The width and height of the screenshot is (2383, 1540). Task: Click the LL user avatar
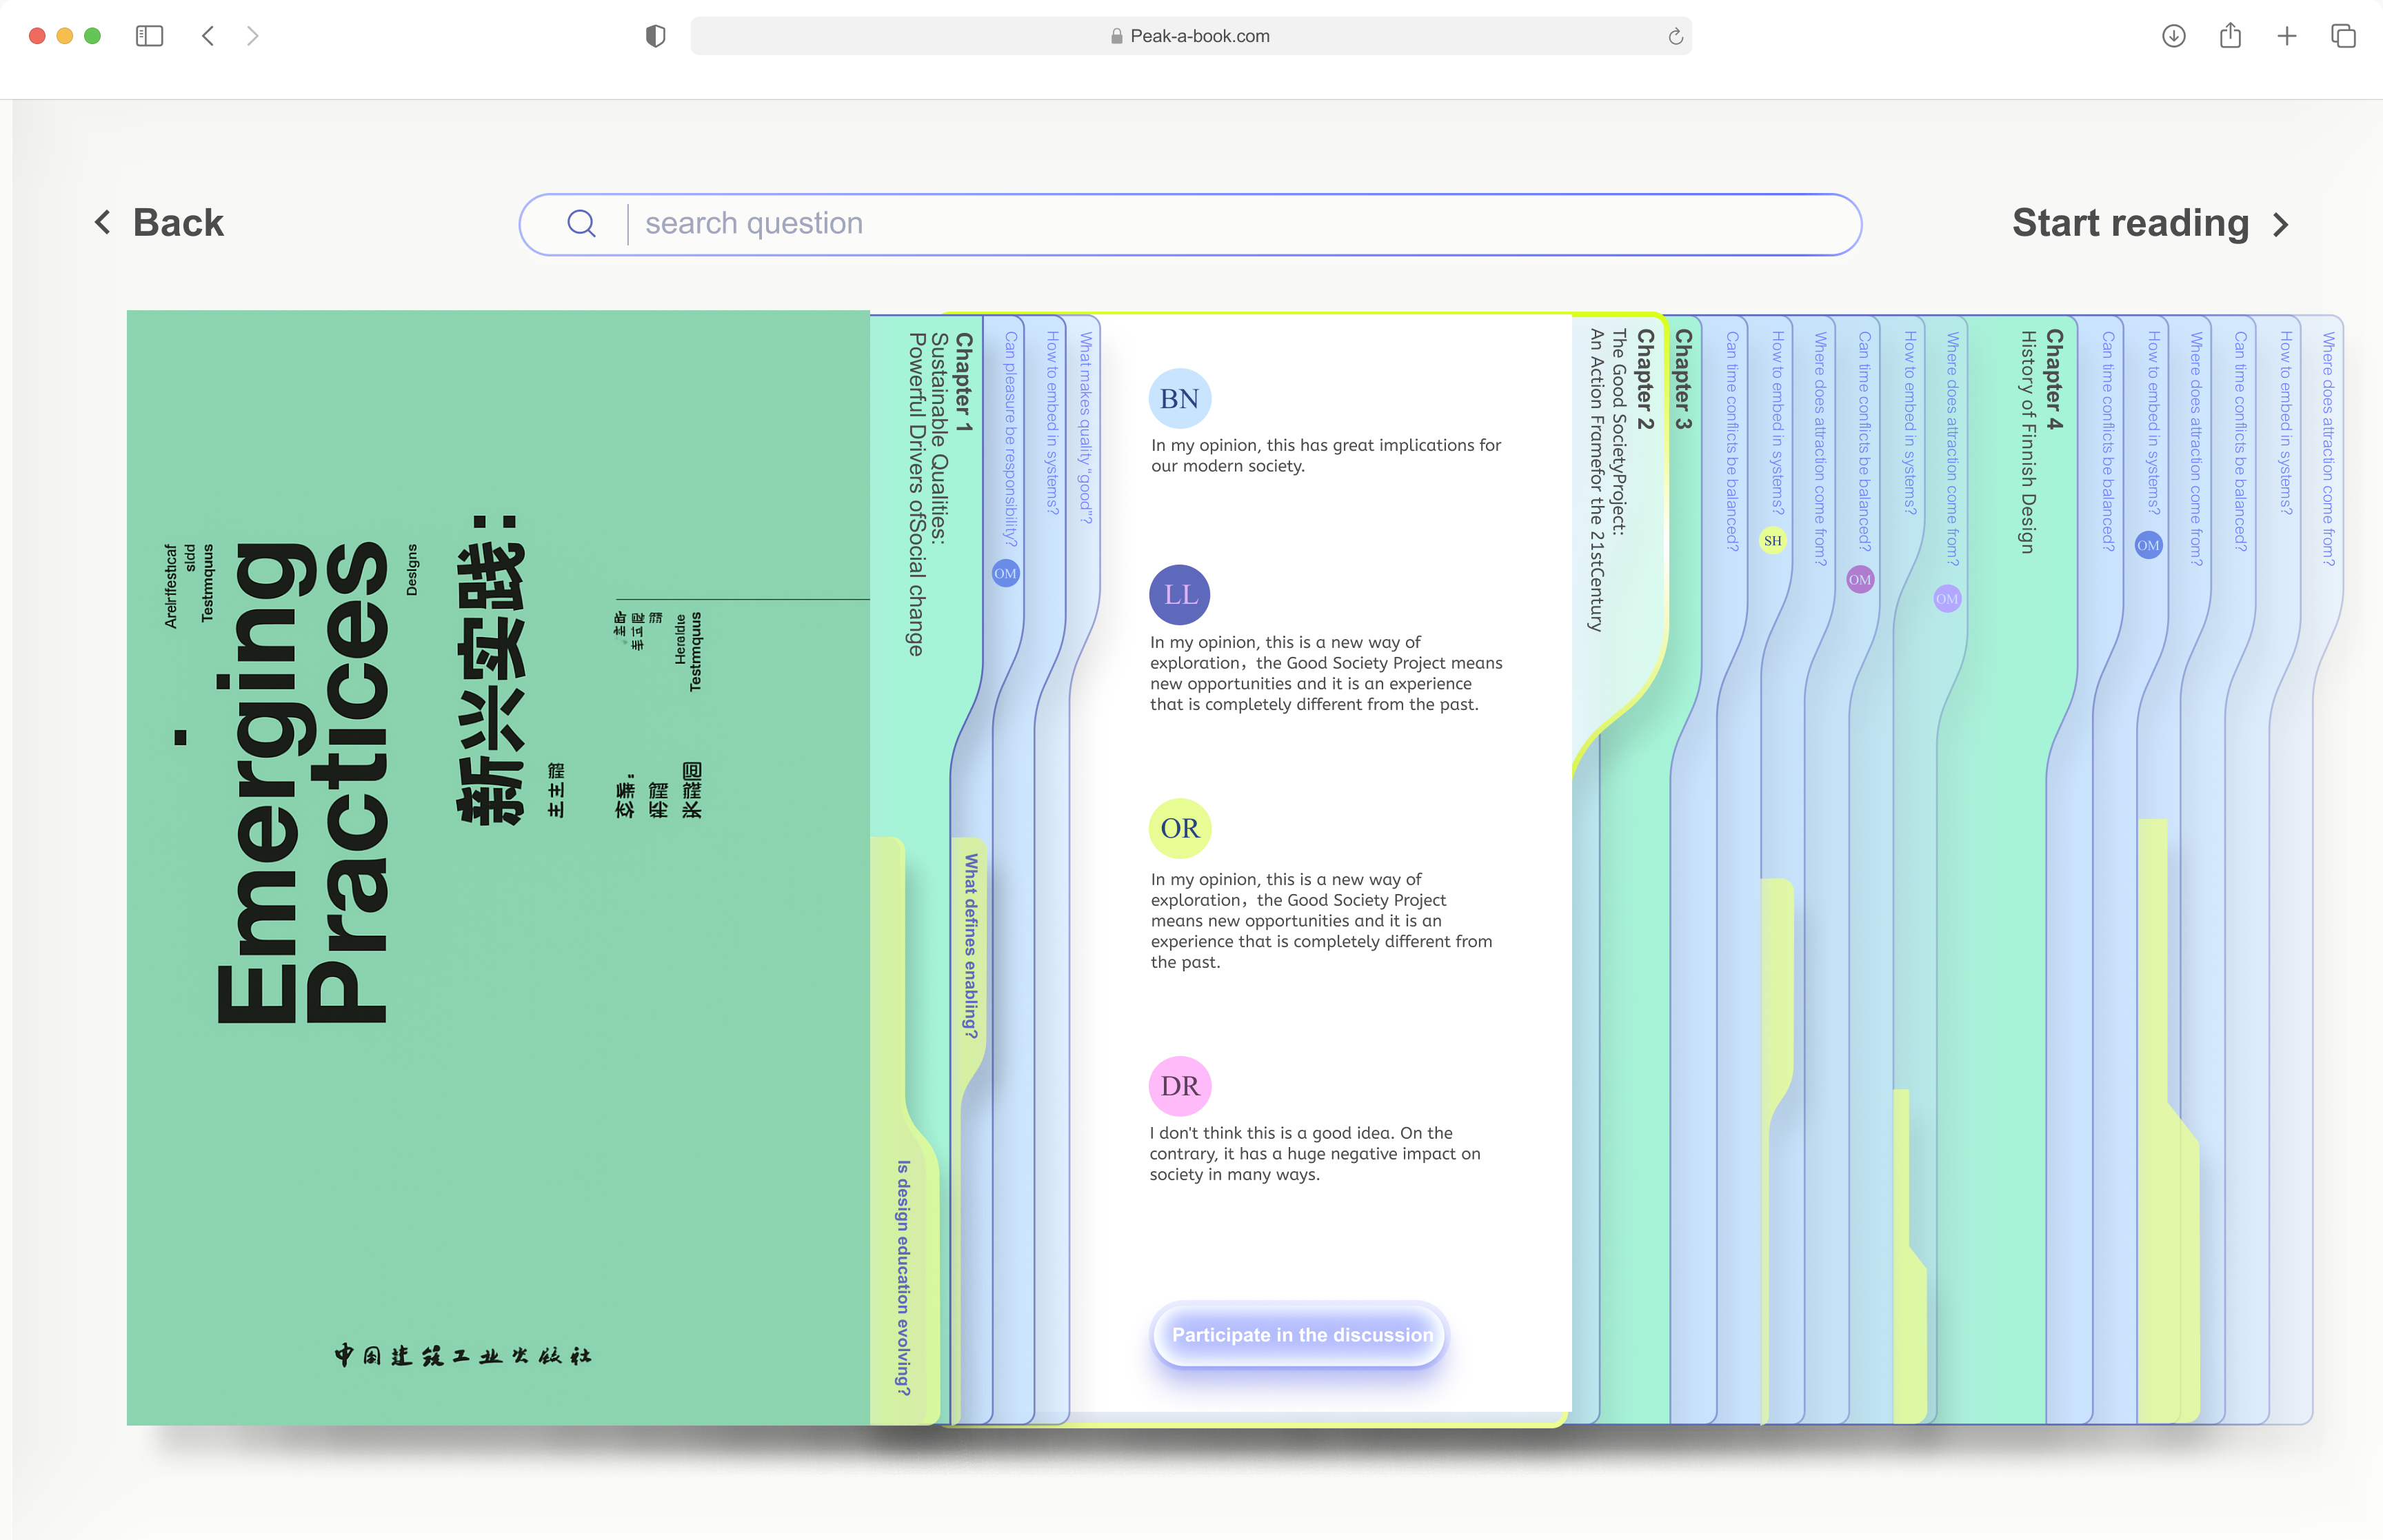[1180, 595]
